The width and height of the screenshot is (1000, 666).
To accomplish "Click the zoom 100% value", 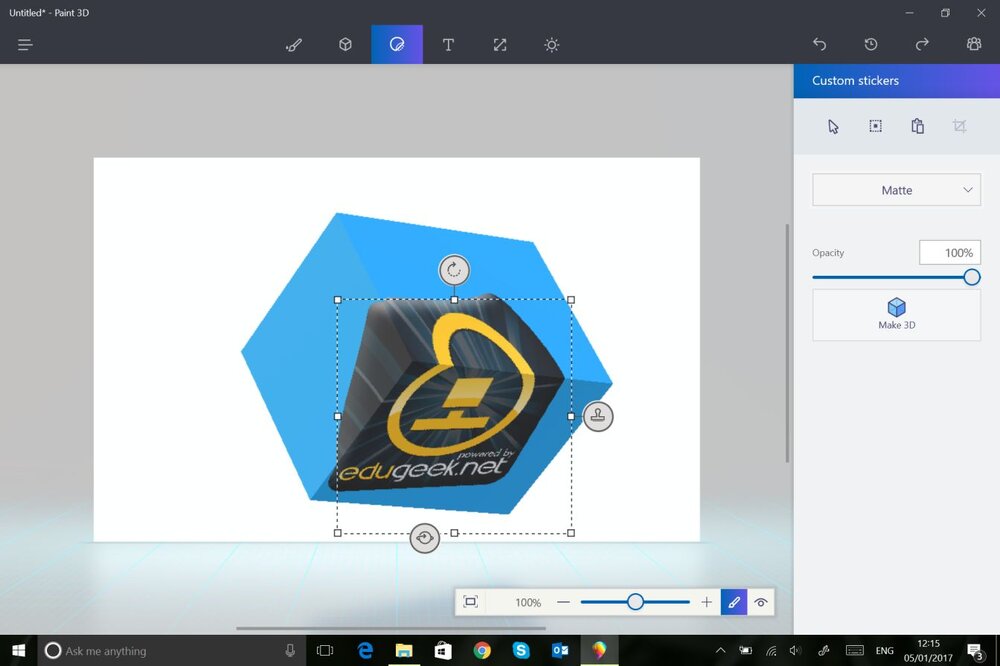I will click(528, 602).
